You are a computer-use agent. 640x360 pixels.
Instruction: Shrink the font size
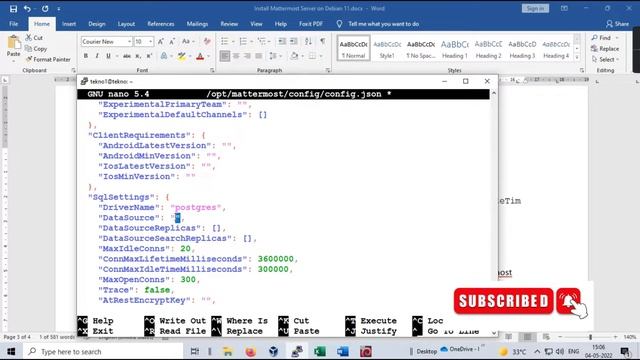[172, 42]
